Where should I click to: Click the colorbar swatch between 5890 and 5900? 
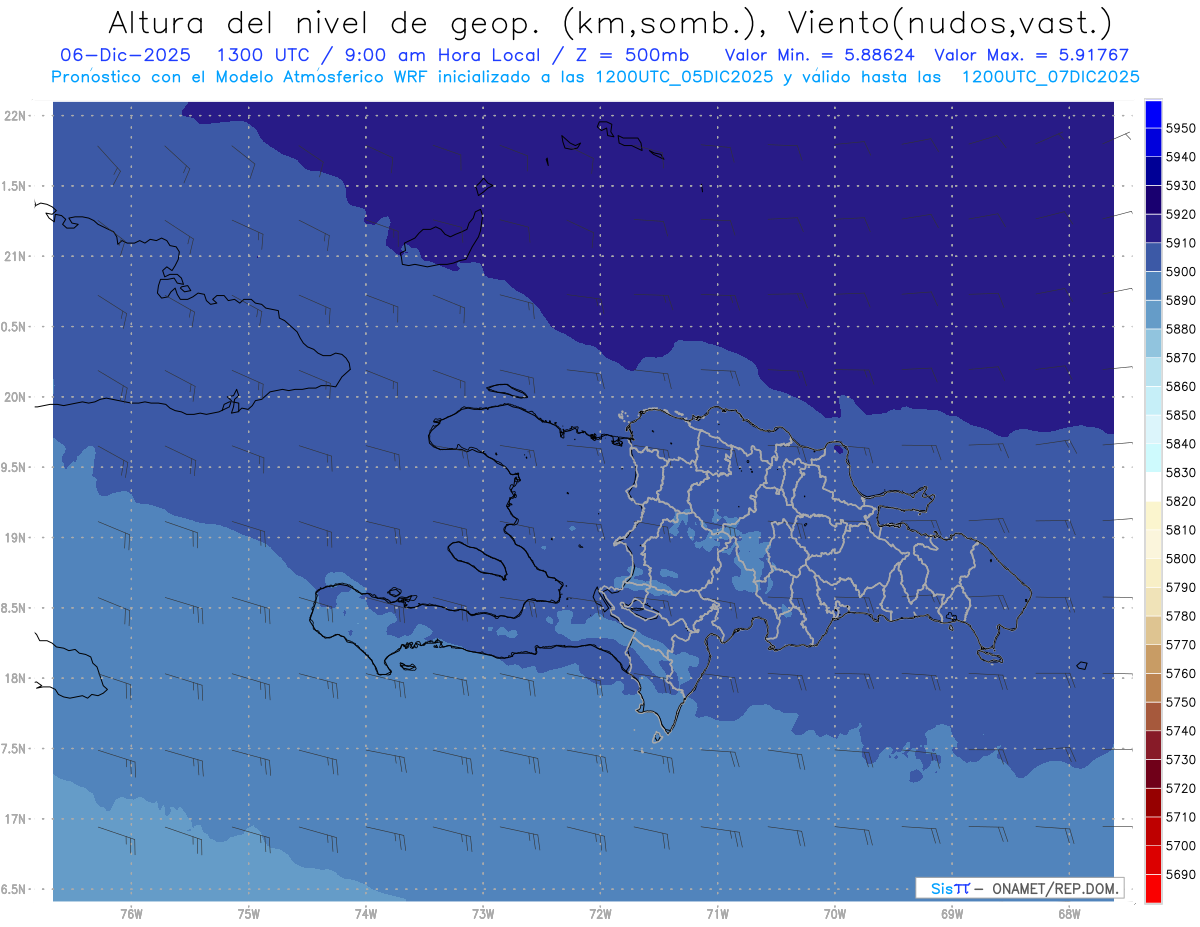click(1153, 286)
